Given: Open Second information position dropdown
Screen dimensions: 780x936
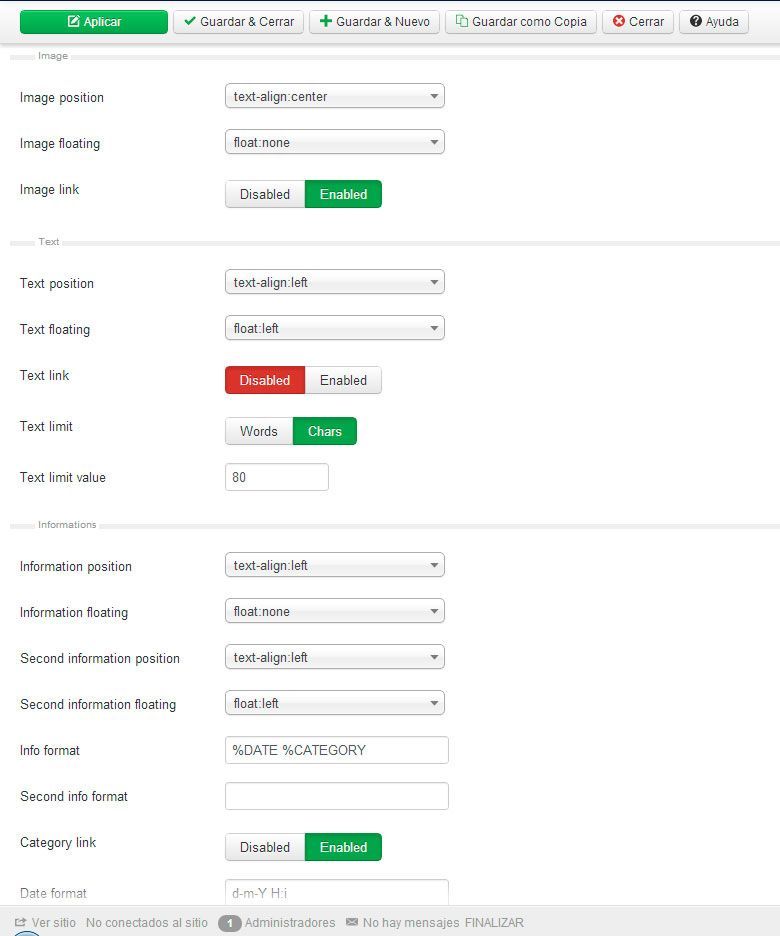Looking at the screenshot, I should (x=335, y=657).
